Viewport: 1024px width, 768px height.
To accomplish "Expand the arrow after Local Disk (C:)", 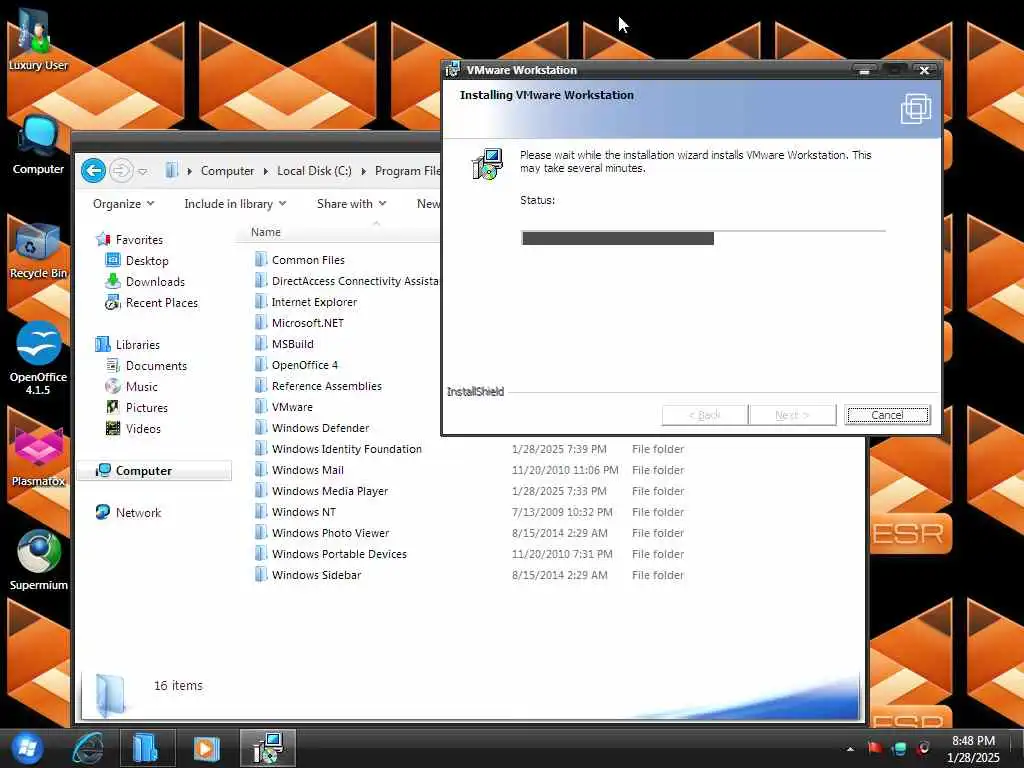I will [364, 171].
